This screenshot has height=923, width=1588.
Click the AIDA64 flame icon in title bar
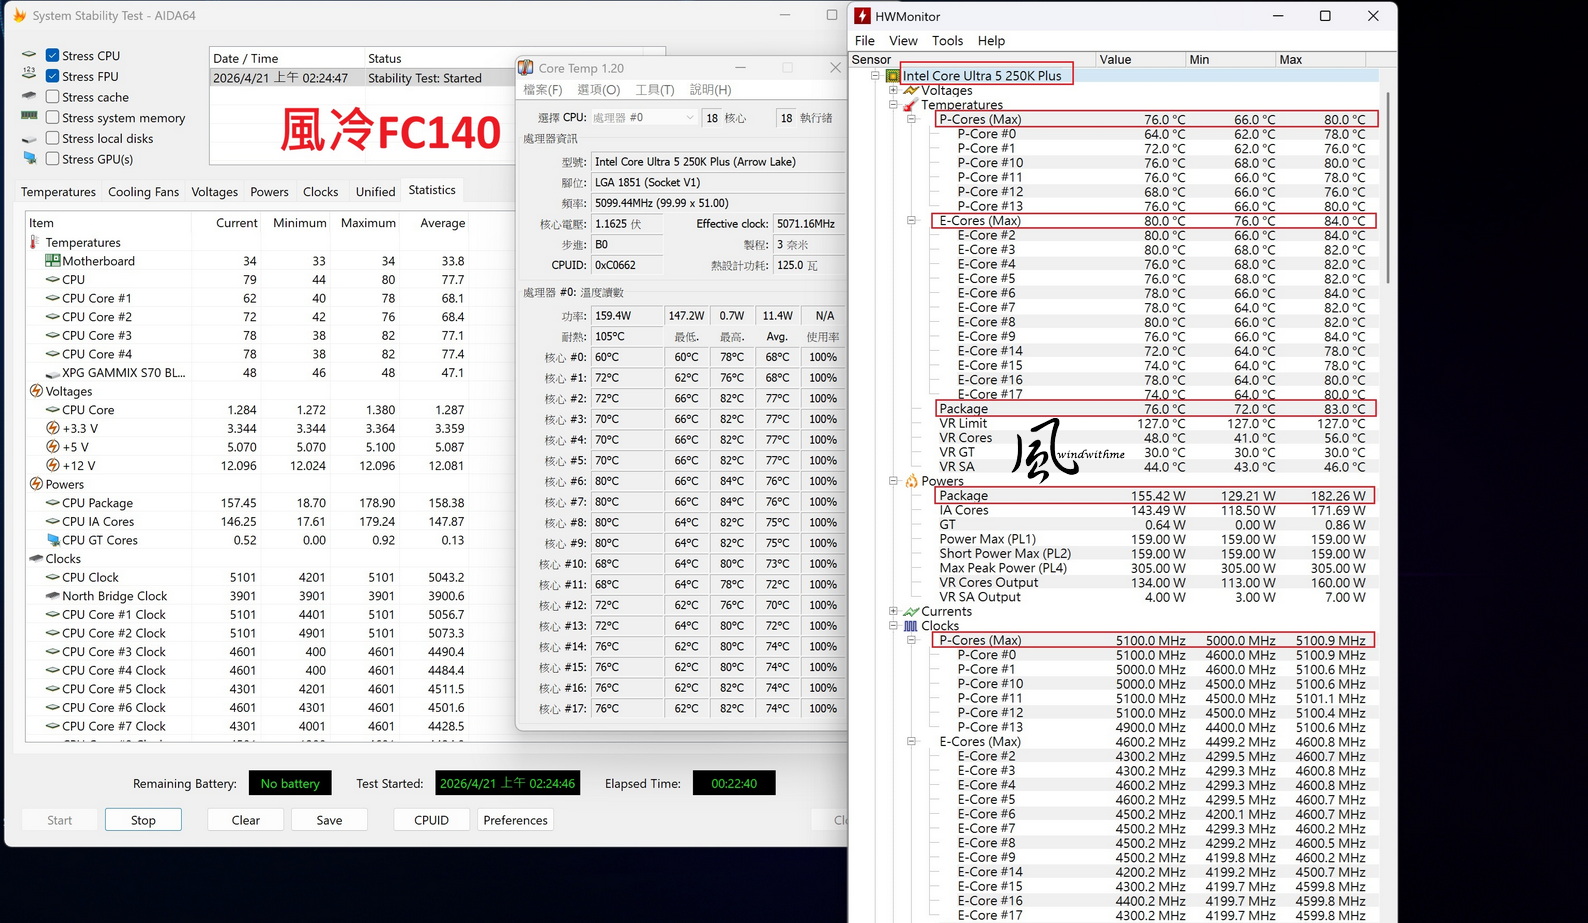pos(19,16)
